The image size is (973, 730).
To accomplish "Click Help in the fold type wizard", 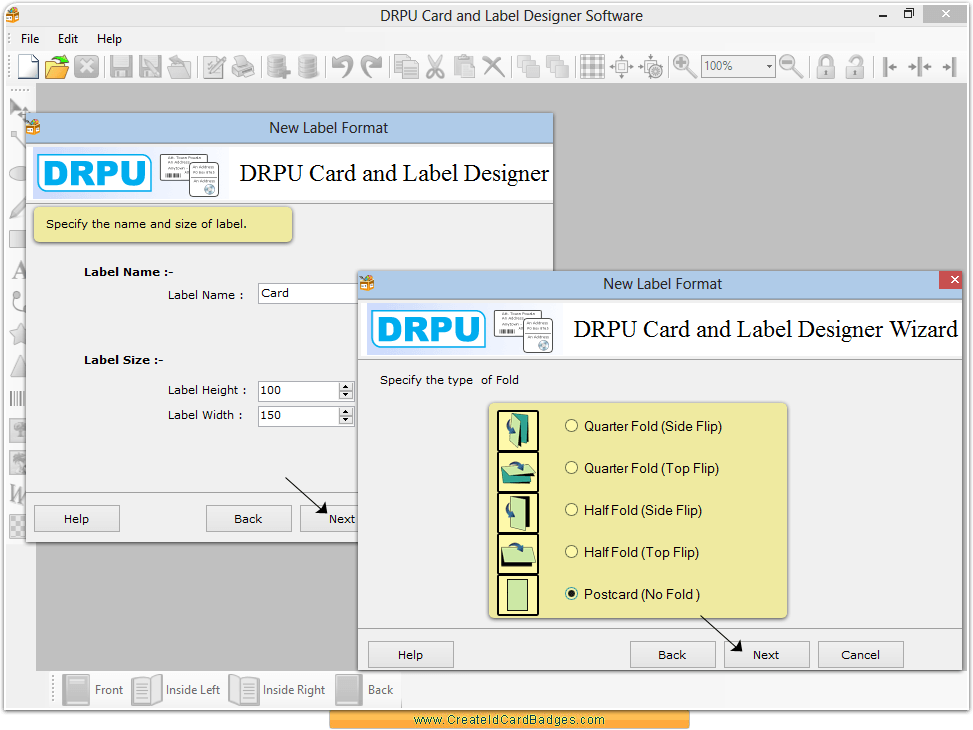I will [410, 655].
